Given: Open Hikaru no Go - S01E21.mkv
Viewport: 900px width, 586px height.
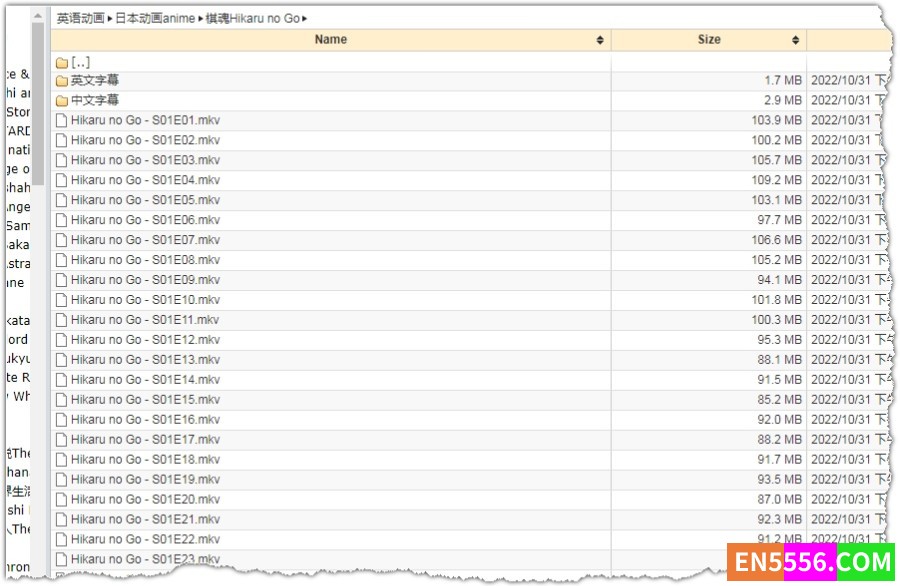Looking at the screenshot, I should click(145, 520).
